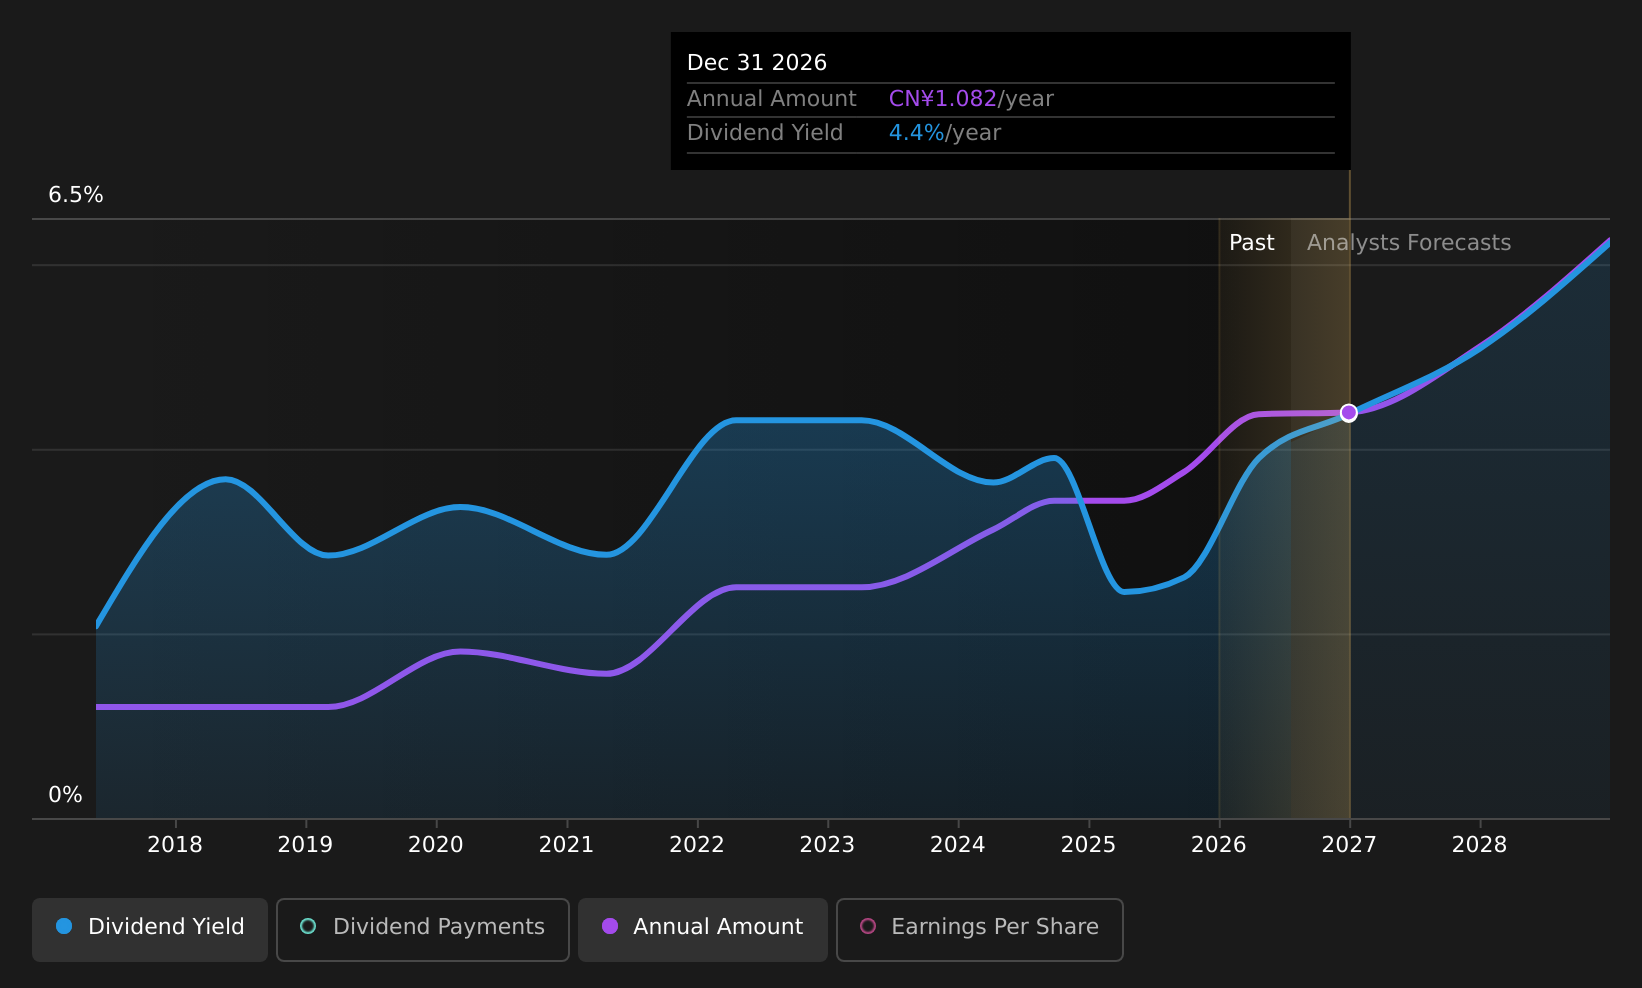Click the 0% y-axis label
Image resolution: width=1642 pixels, height=988 pixels.
point(65,795)
